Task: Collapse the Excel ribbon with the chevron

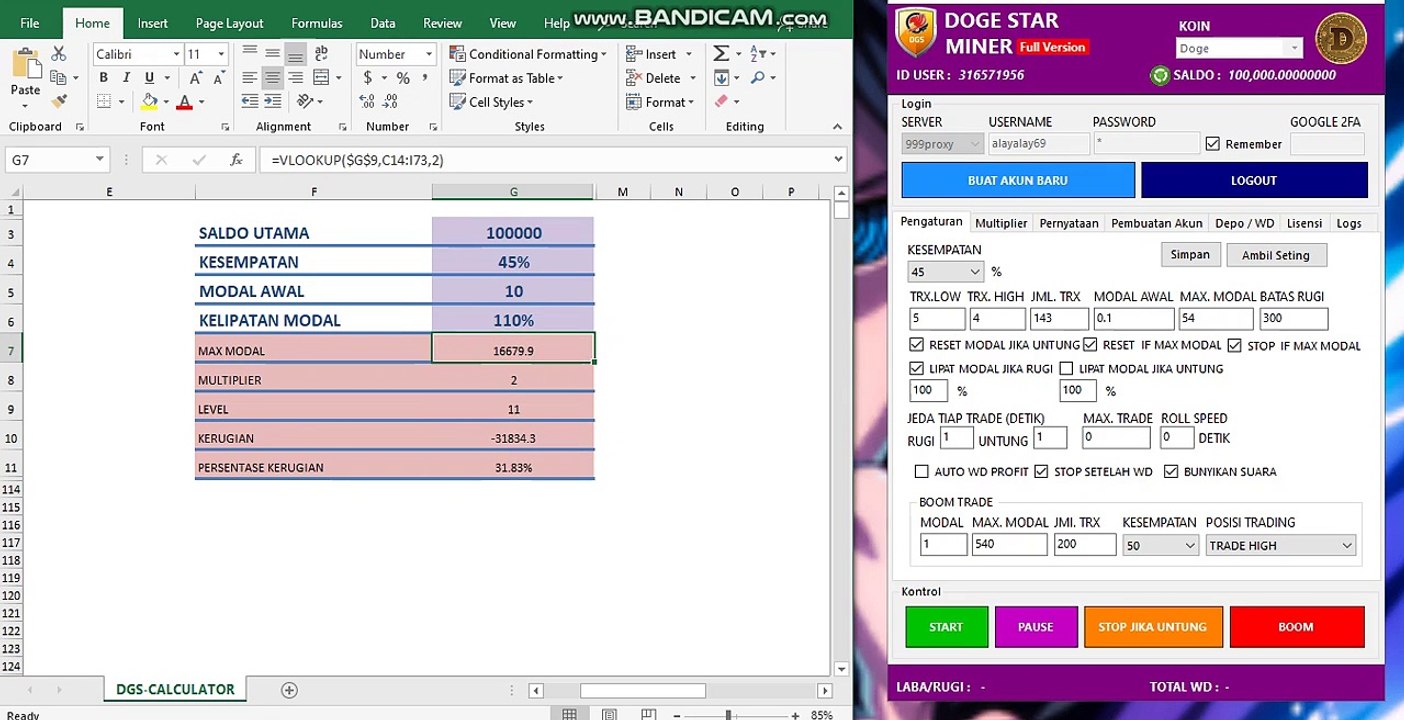Action: coord(838,127)
